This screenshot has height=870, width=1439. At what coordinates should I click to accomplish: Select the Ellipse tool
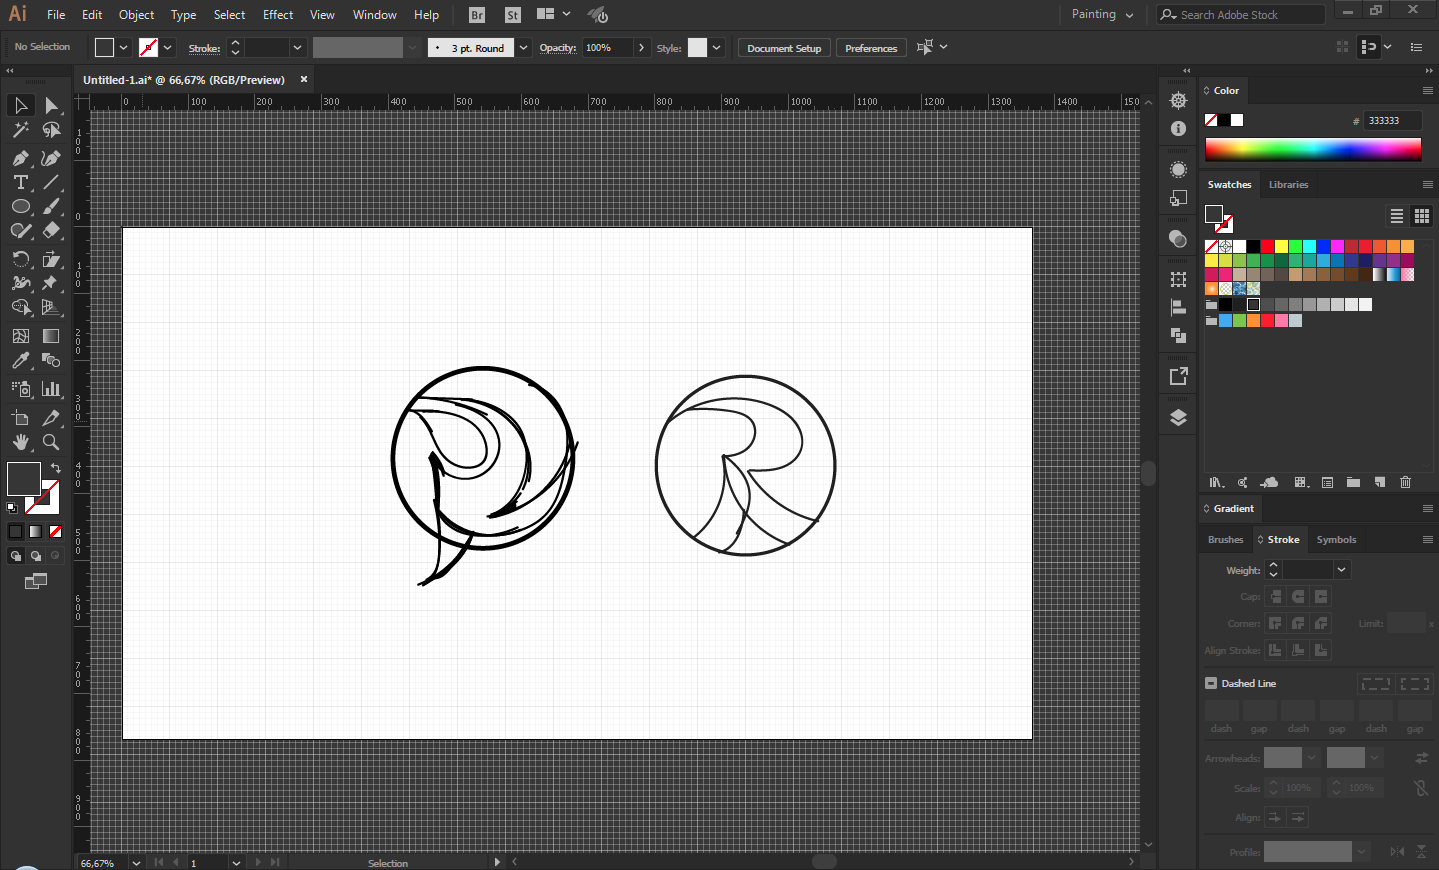(20, 206)
